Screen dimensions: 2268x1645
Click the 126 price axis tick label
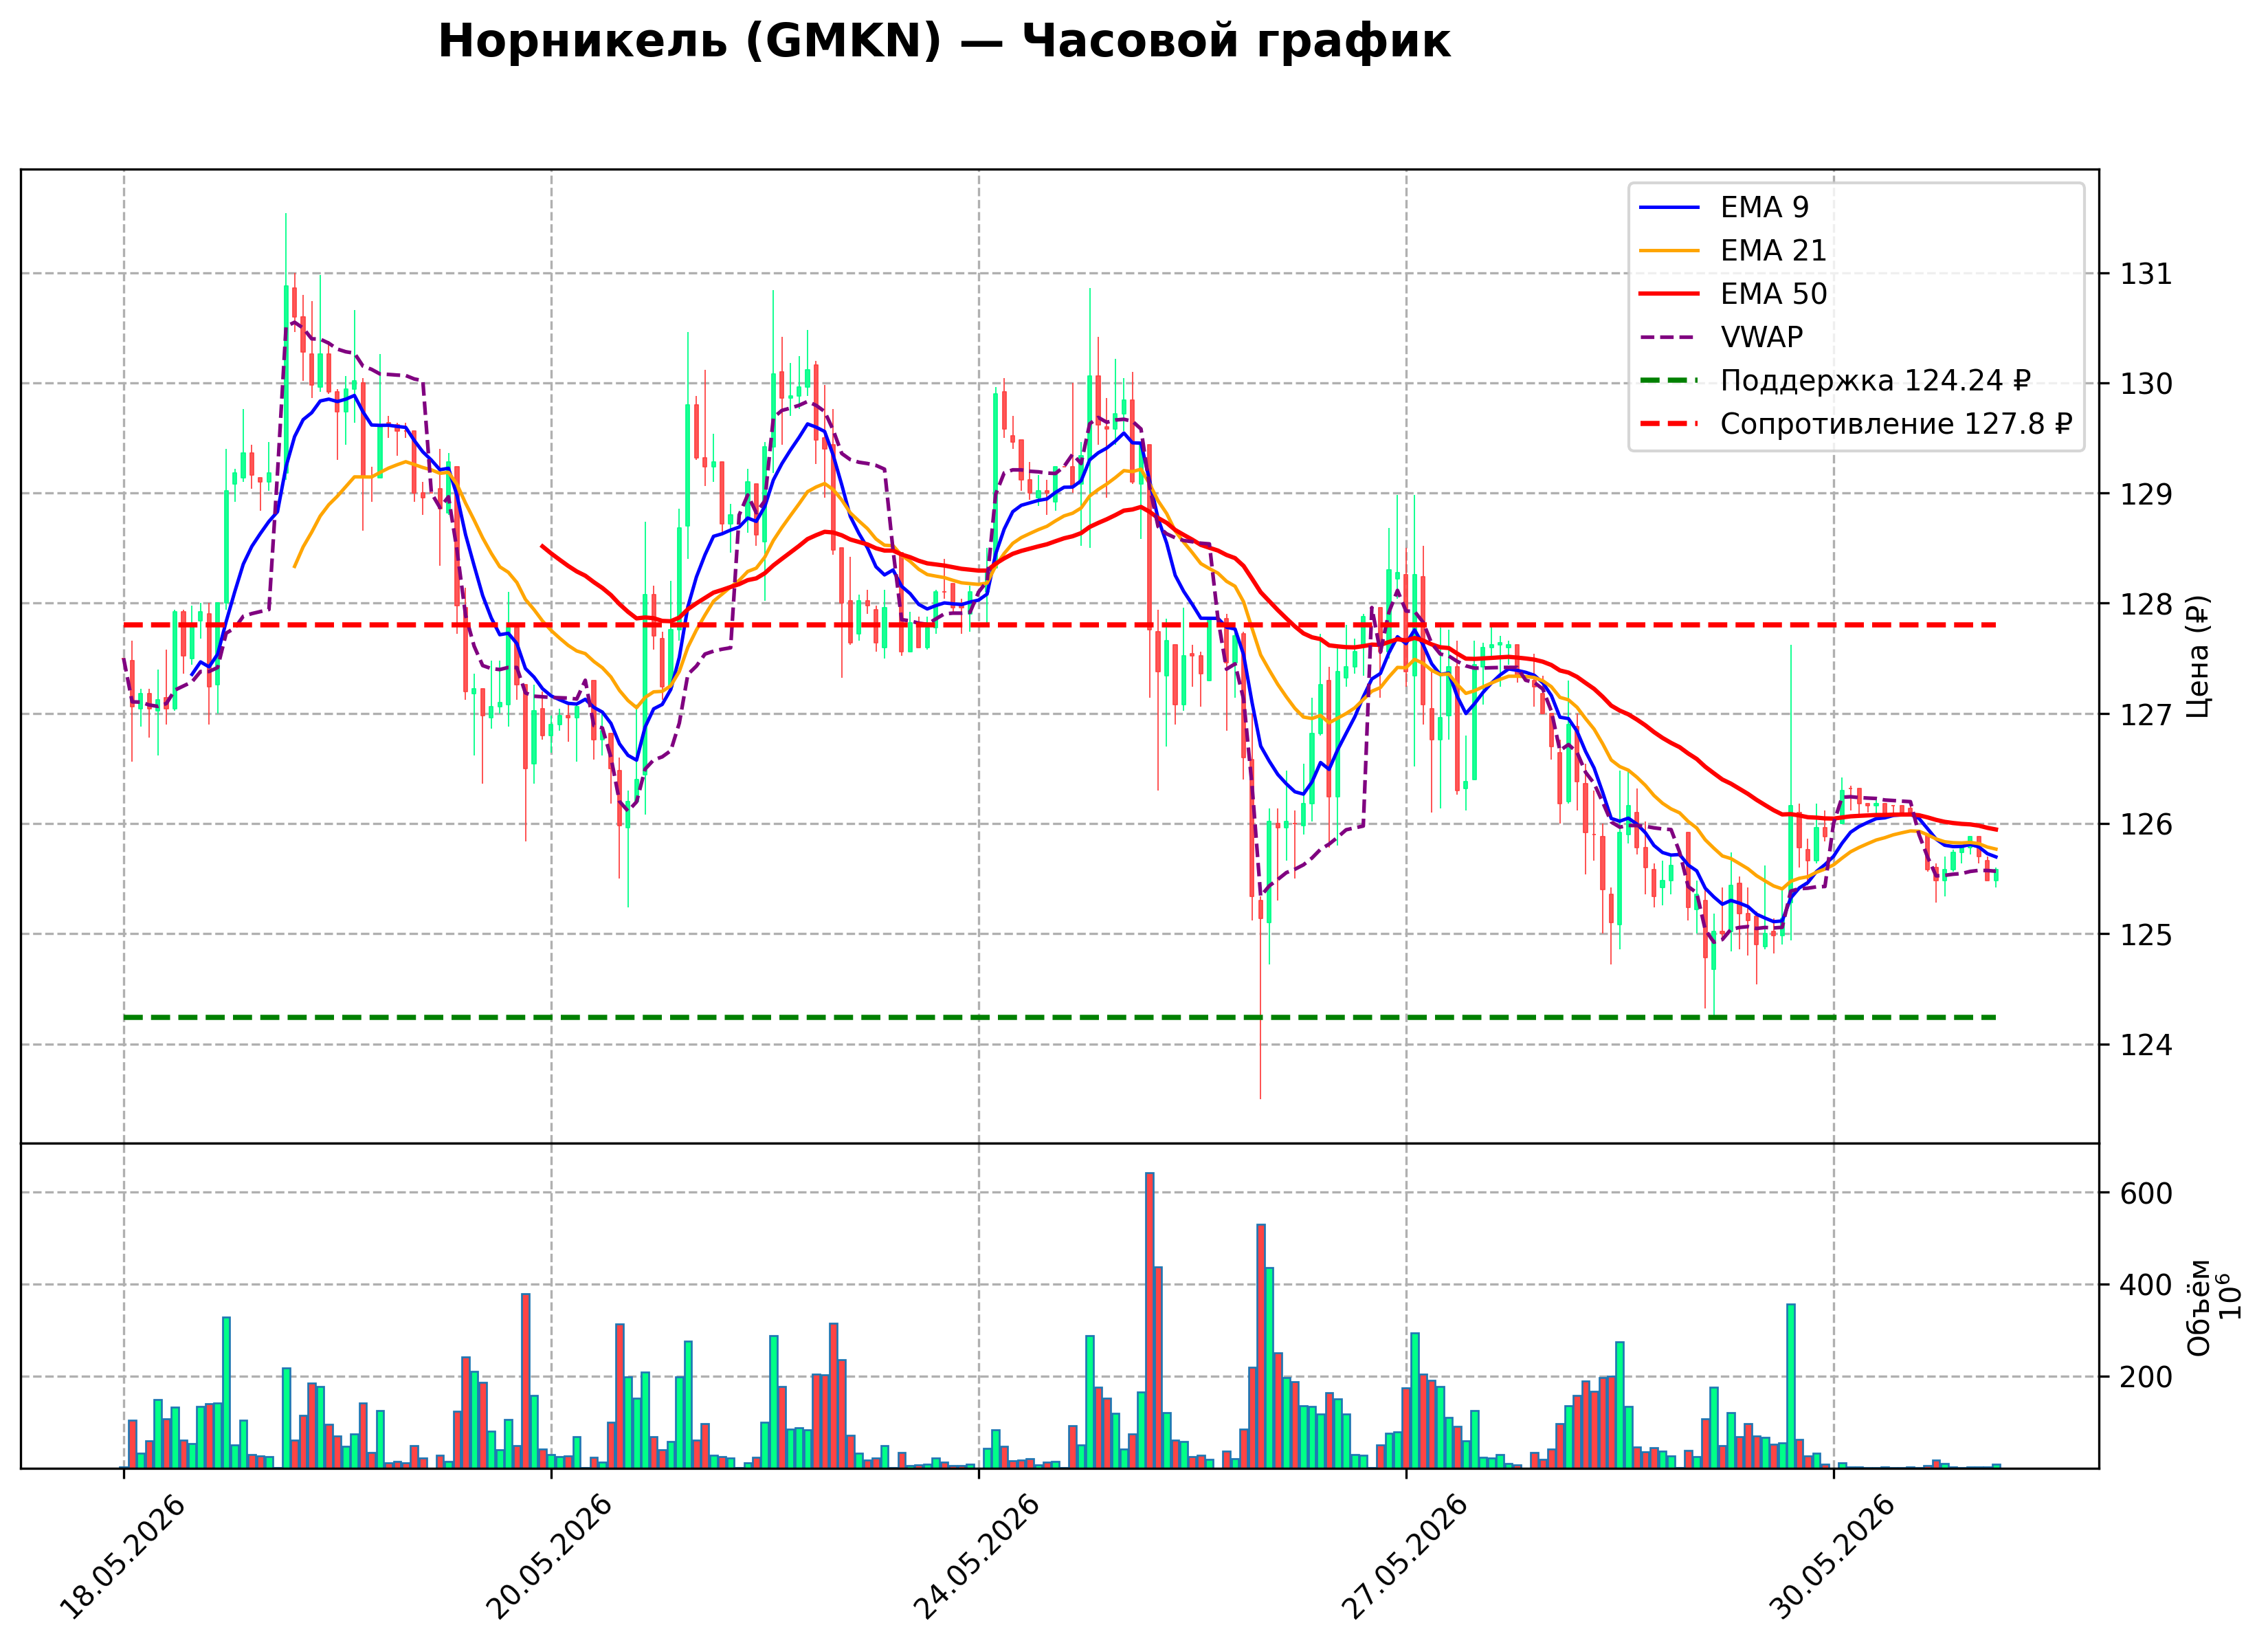pyautogui.click(x=2146, y=825)
